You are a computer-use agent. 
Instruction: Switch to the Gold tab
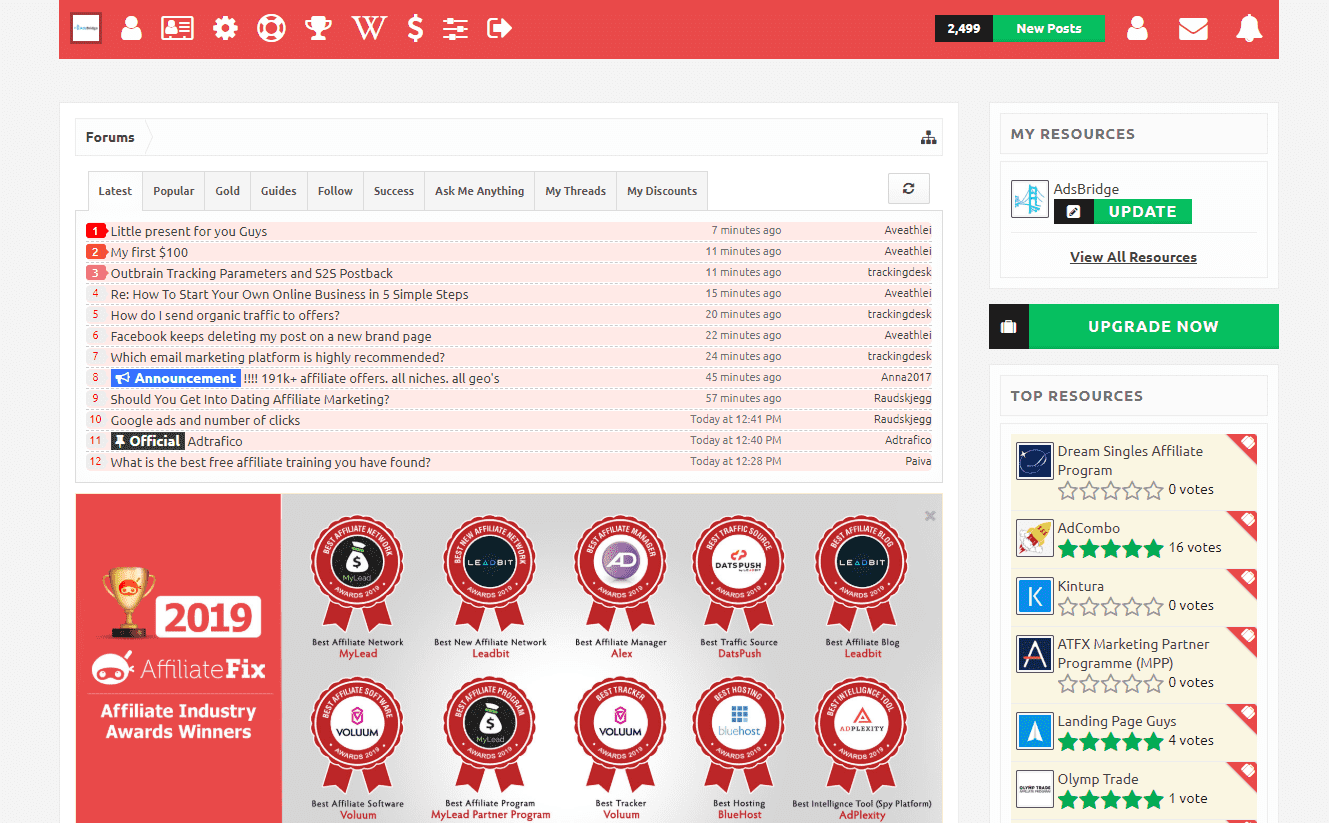coord(228,191)
